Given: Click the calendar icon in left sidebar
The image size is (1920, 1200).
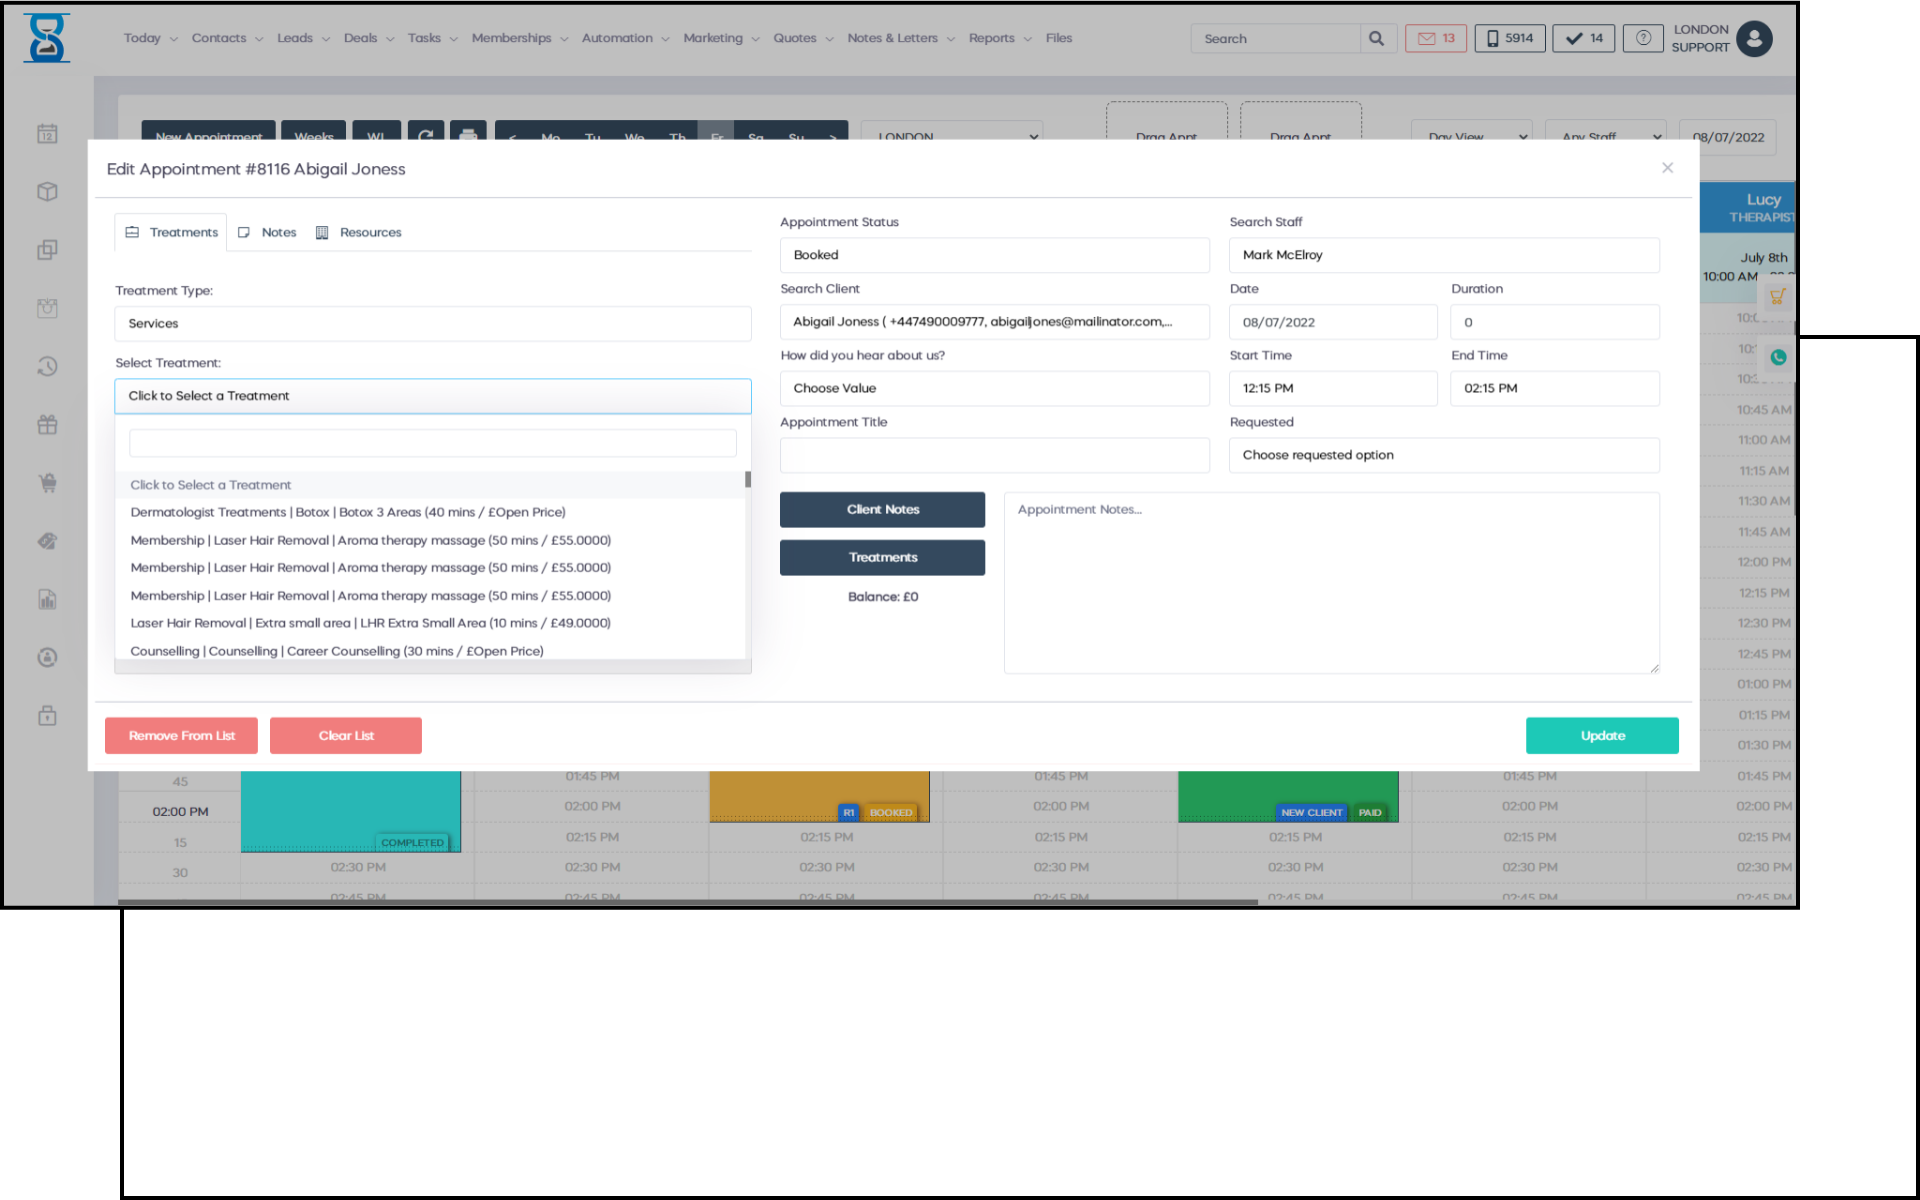Looking at the screenshot, I should pyautogui.click(x=47, y=134).
